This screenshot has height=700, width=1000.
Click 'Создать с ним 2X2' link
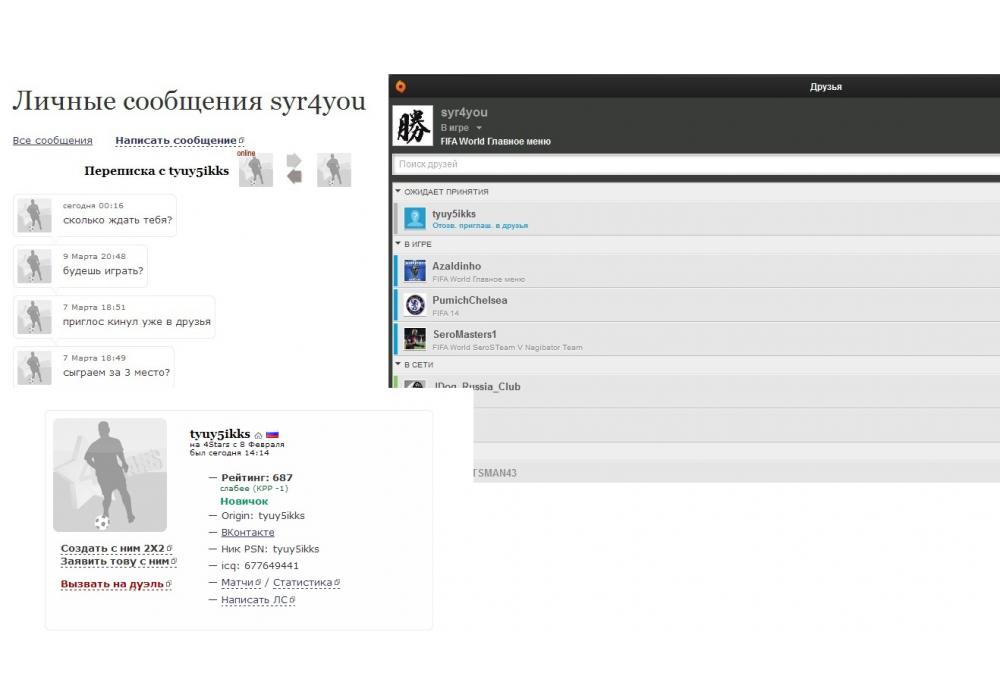click(x=116, y=548)
